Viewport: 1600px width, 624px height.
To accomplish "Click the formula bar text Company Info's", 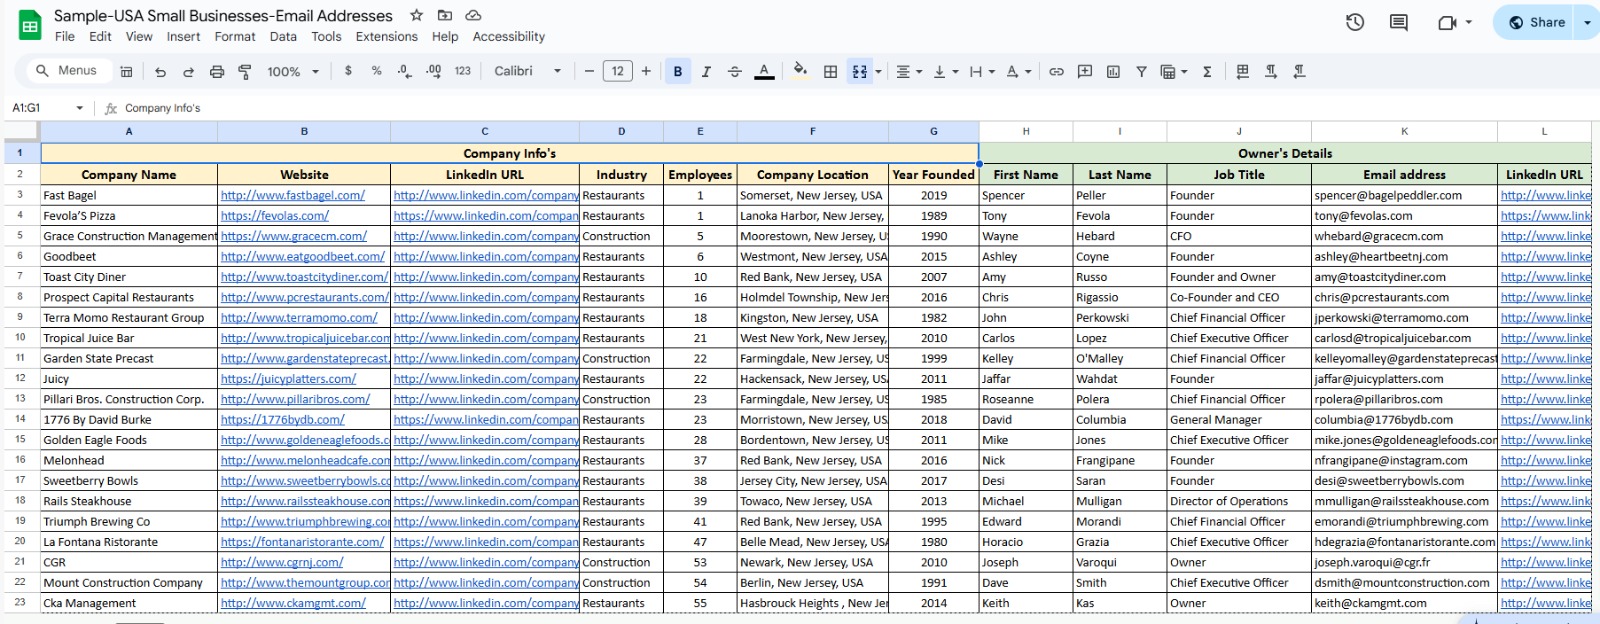I will tap(162, 108).
